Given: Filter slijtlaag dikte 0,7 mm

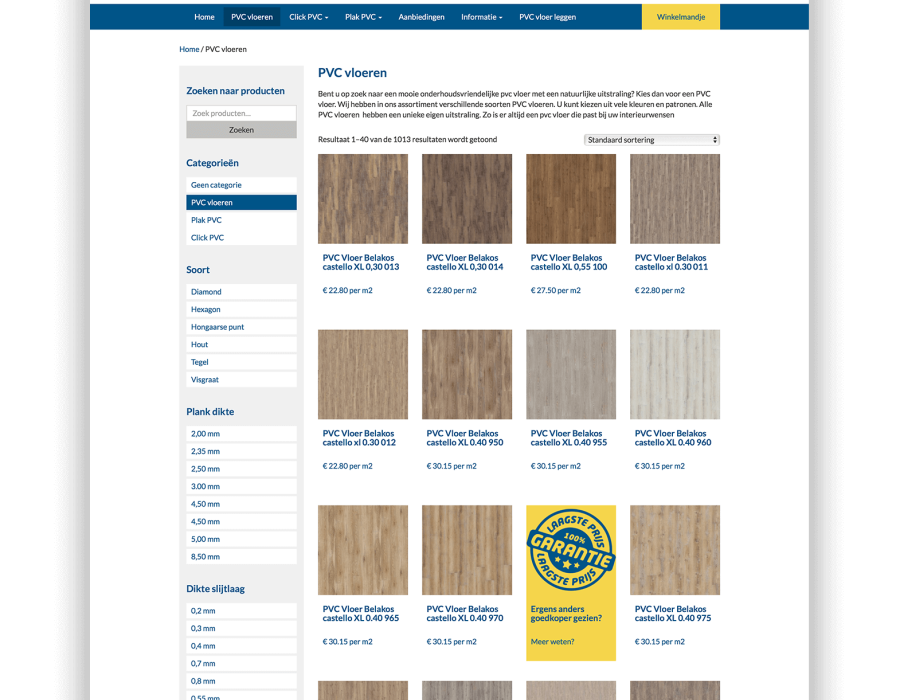Looking at the screenshot, I should point(241,663).
